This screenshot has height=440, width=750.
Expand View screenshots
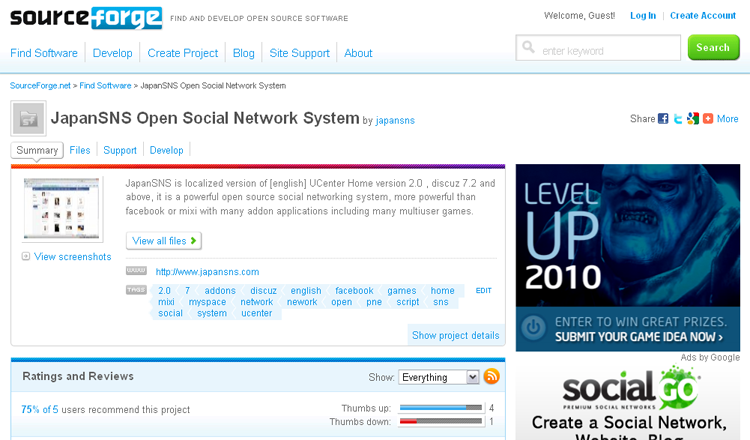66,257
